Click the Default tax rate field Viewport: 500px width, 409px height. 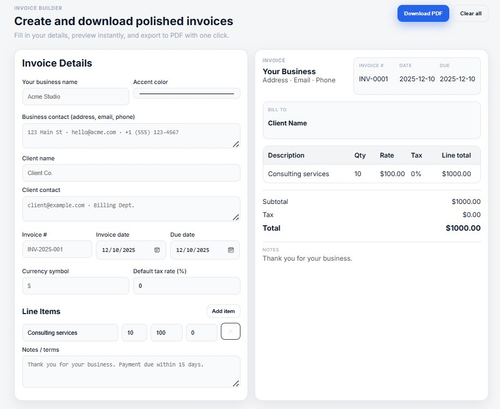point(187,286)
